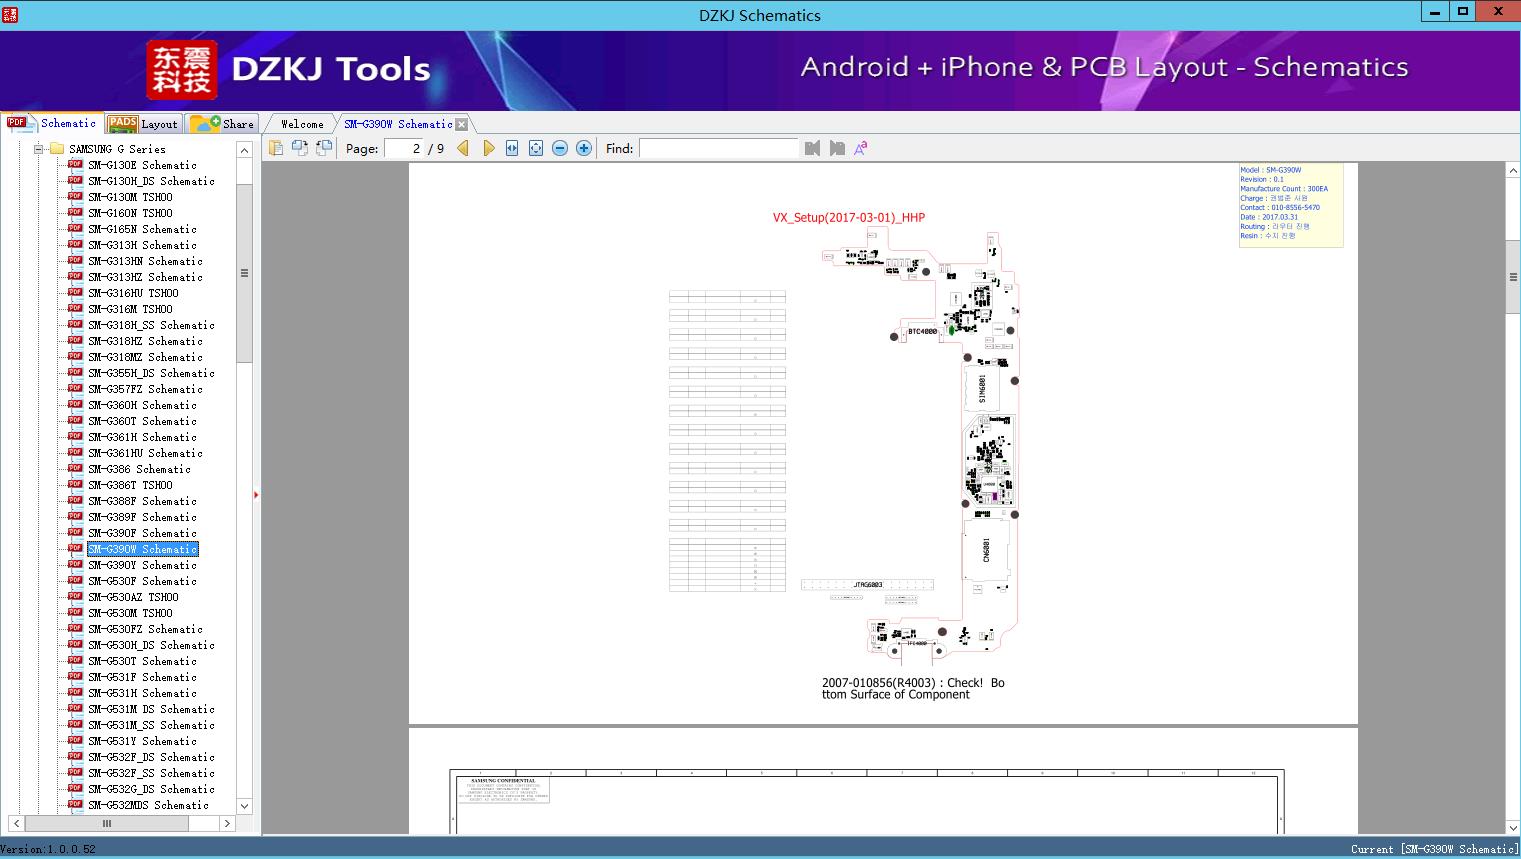Switch to the Welcome document tab
This screenshot has width=1521, height=859.
pos(302,124)
